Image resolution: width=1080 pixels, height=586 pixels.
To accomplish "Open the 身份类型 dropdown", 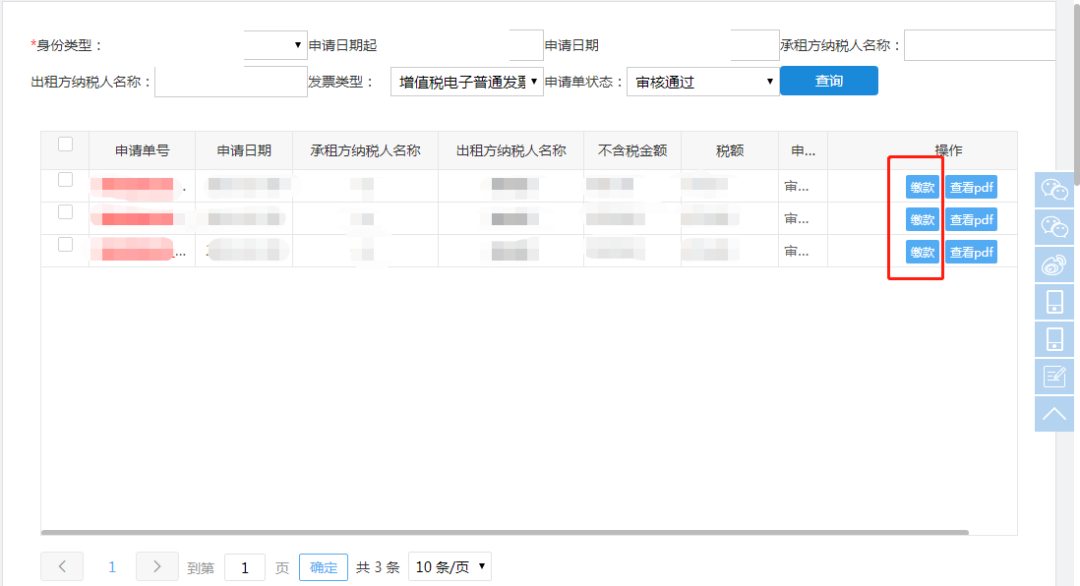I will (x=276, y=45).
